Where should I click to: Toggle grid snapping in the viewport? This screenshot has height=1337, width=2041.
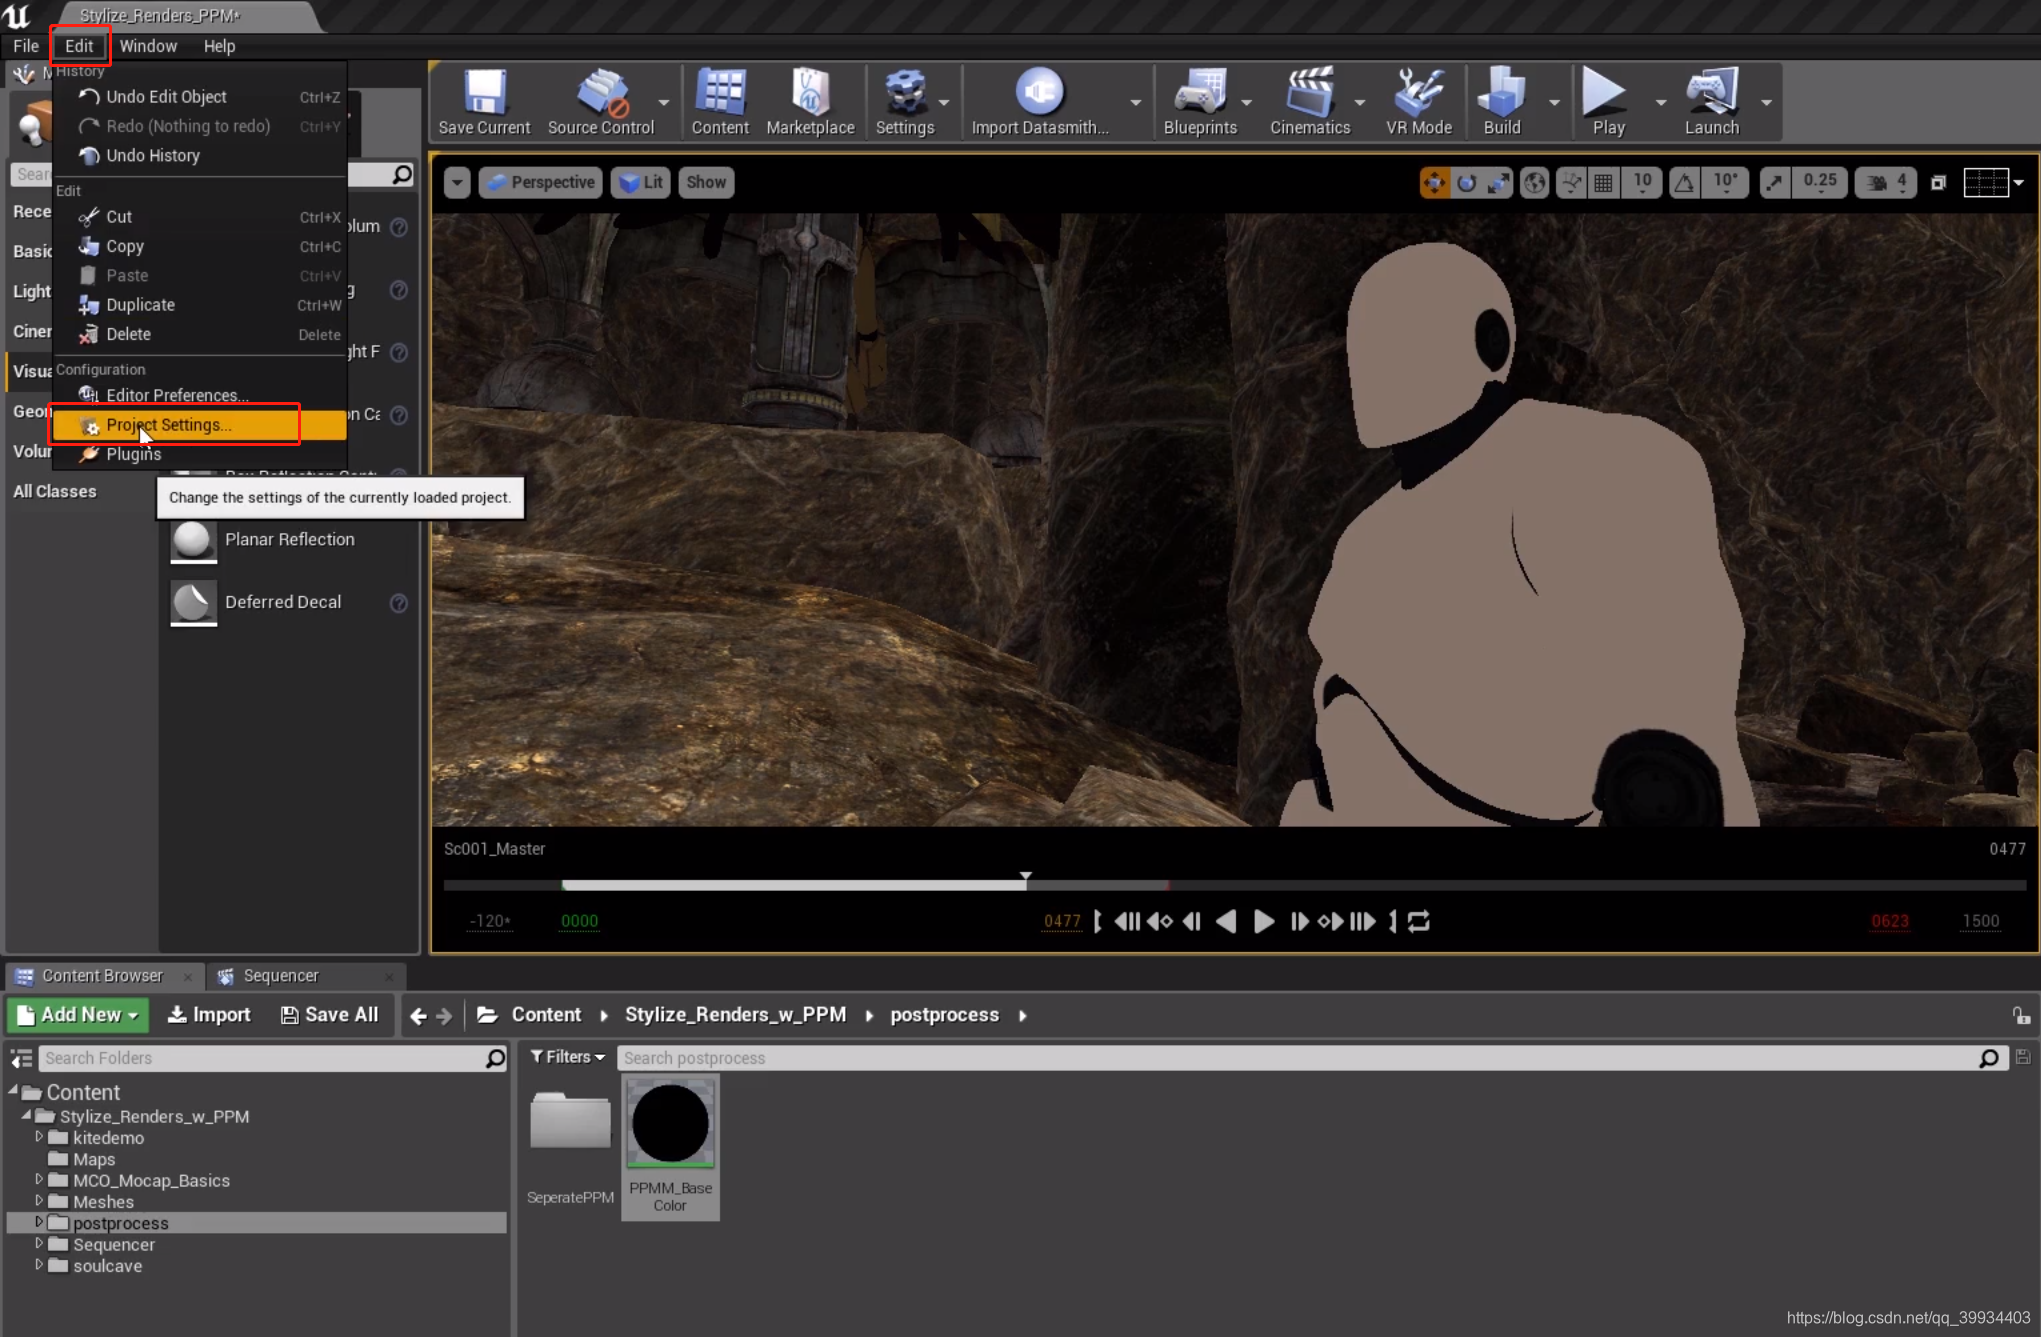point(1603,182)
